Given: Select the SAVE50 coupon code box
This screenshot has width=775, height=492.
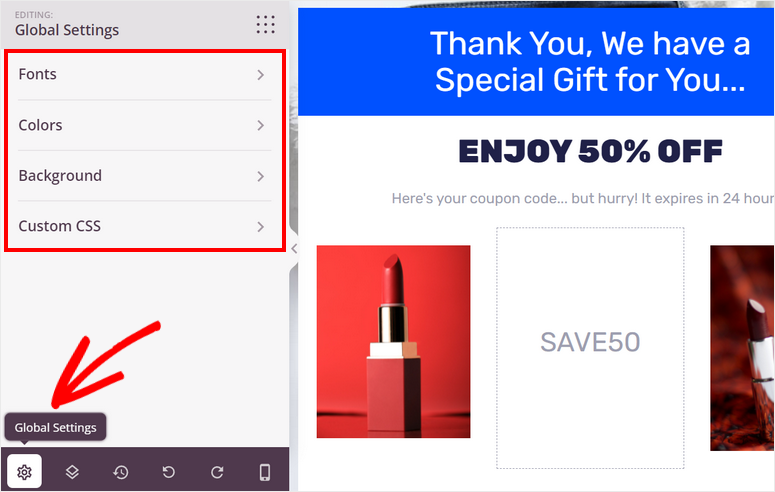Looking at the screenshot, I should pos(590,348).
